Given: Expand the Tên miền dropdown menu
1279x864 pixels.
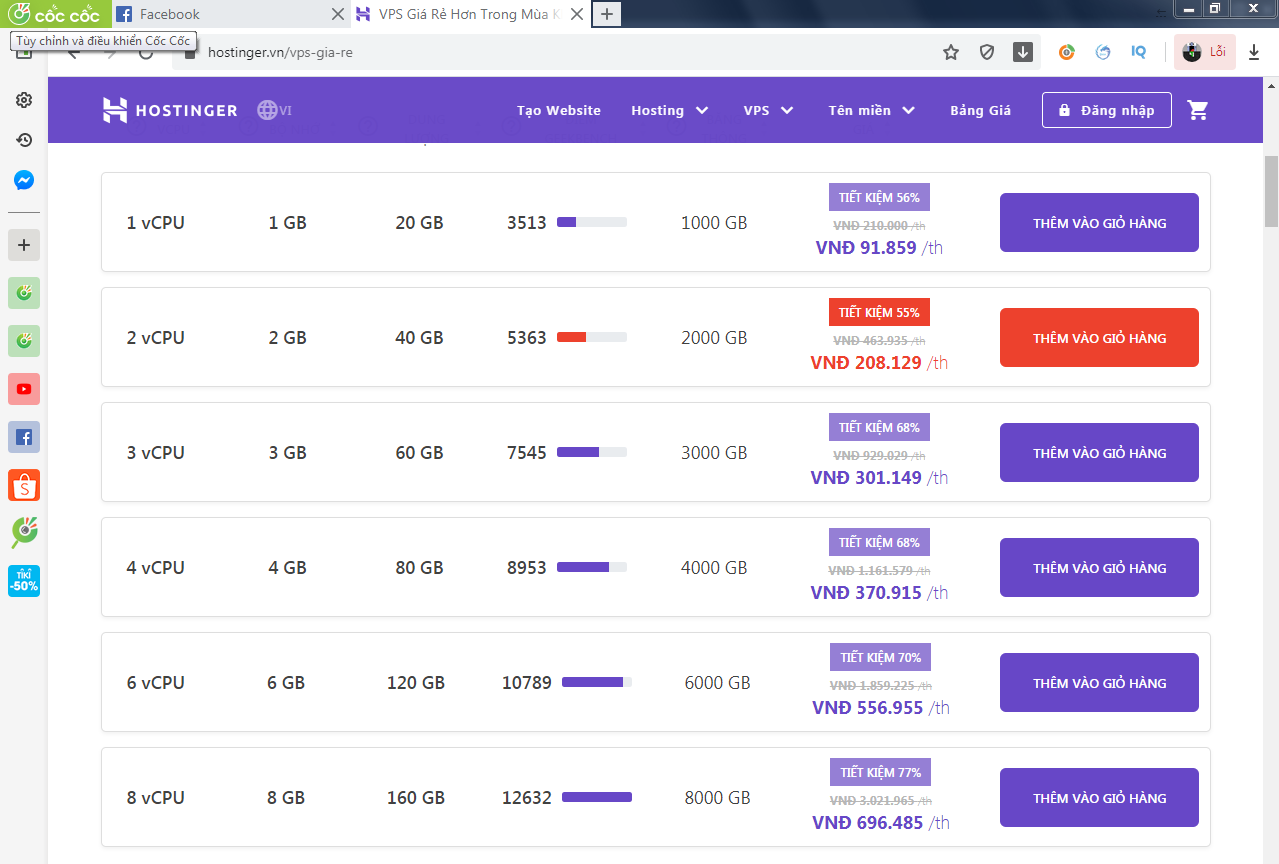Looking at the screenshot, I should [x=872, y=110].
